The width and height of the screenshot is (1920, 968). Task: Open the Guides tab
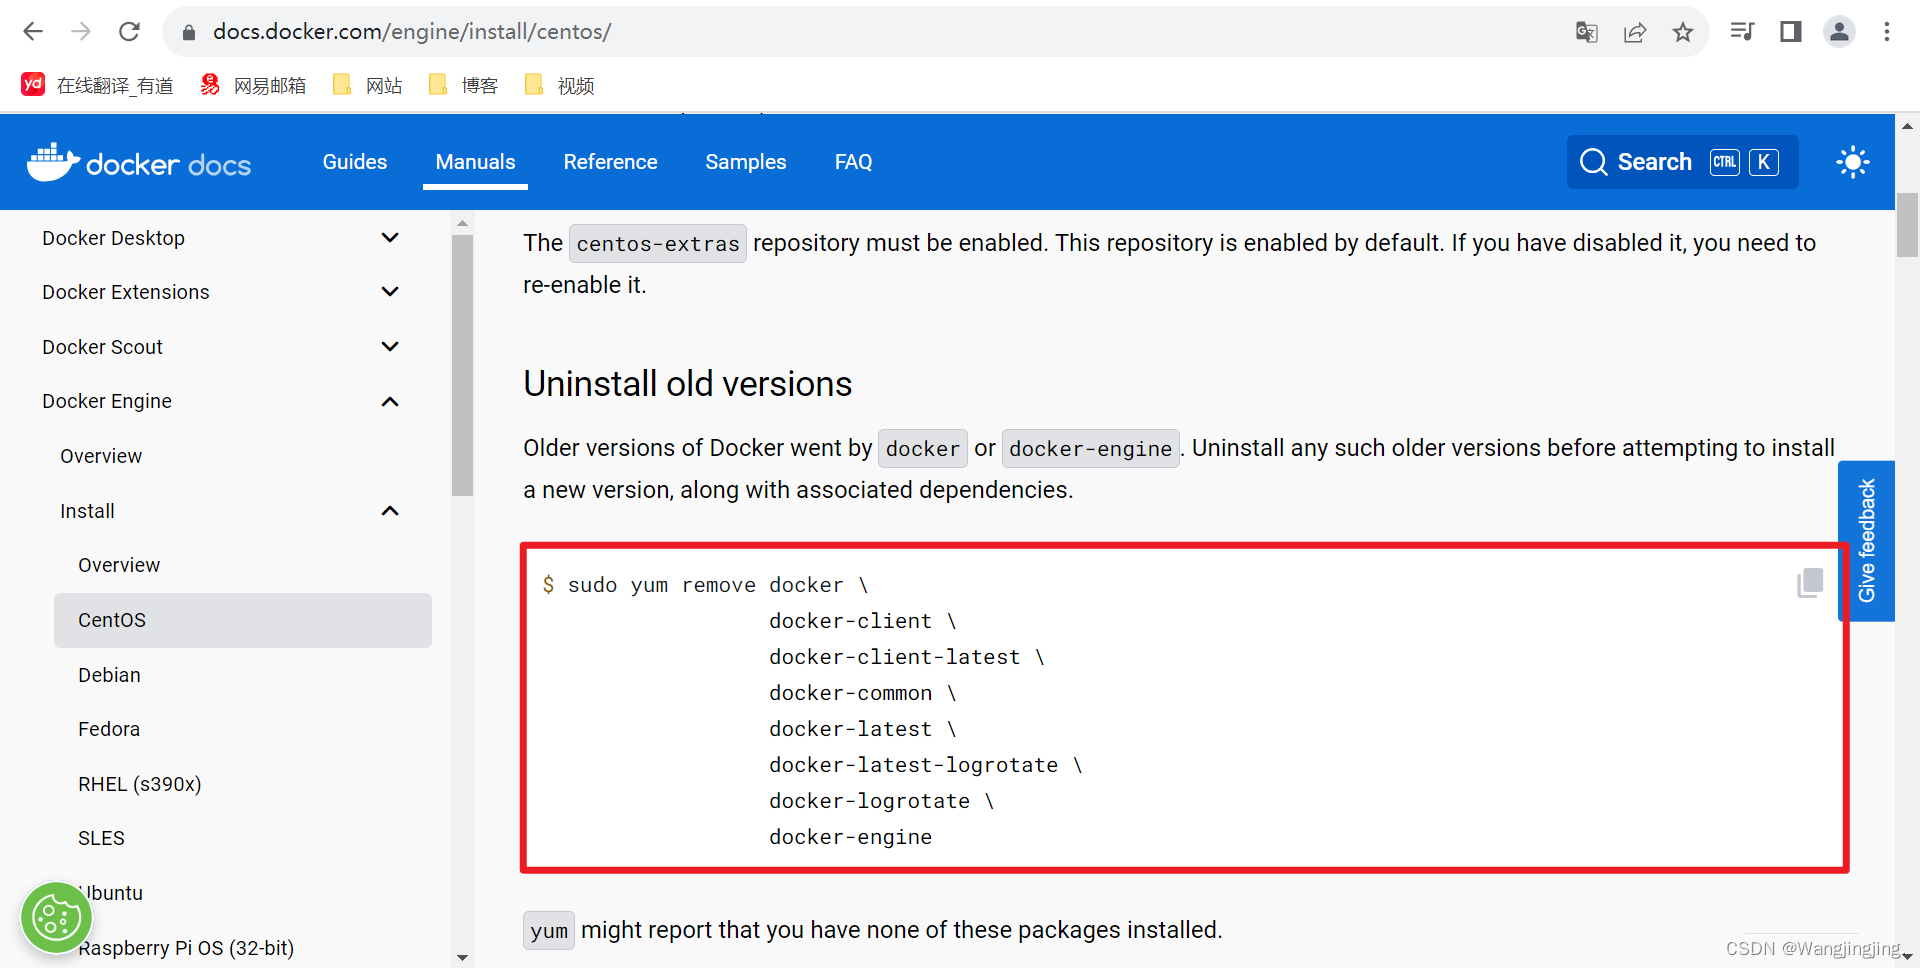coord(355,162)
